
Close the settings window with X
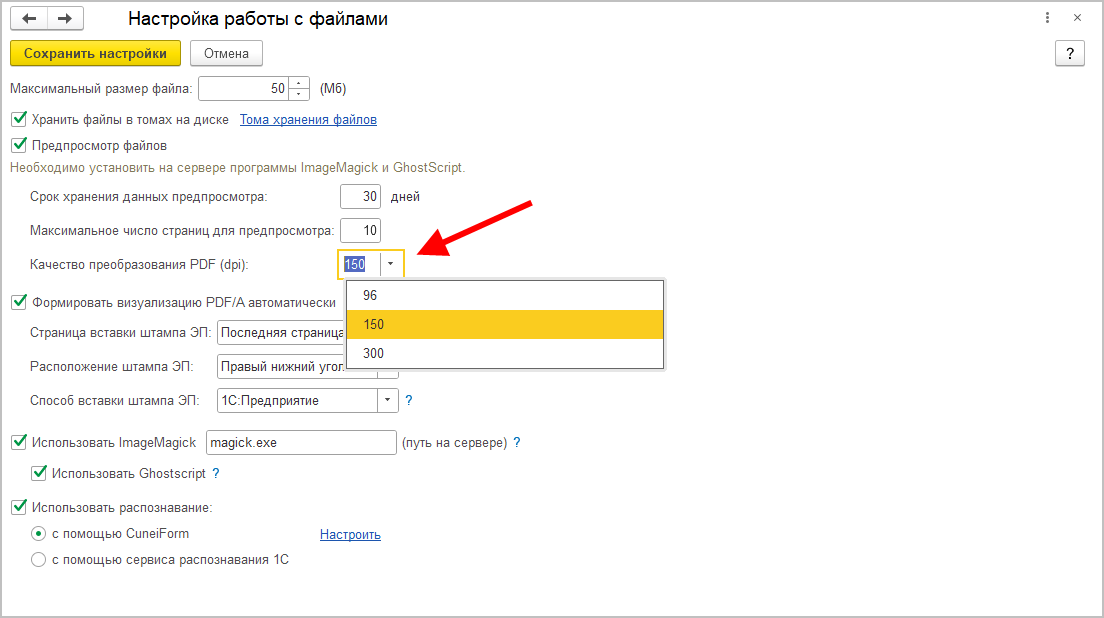[1077, 18]
